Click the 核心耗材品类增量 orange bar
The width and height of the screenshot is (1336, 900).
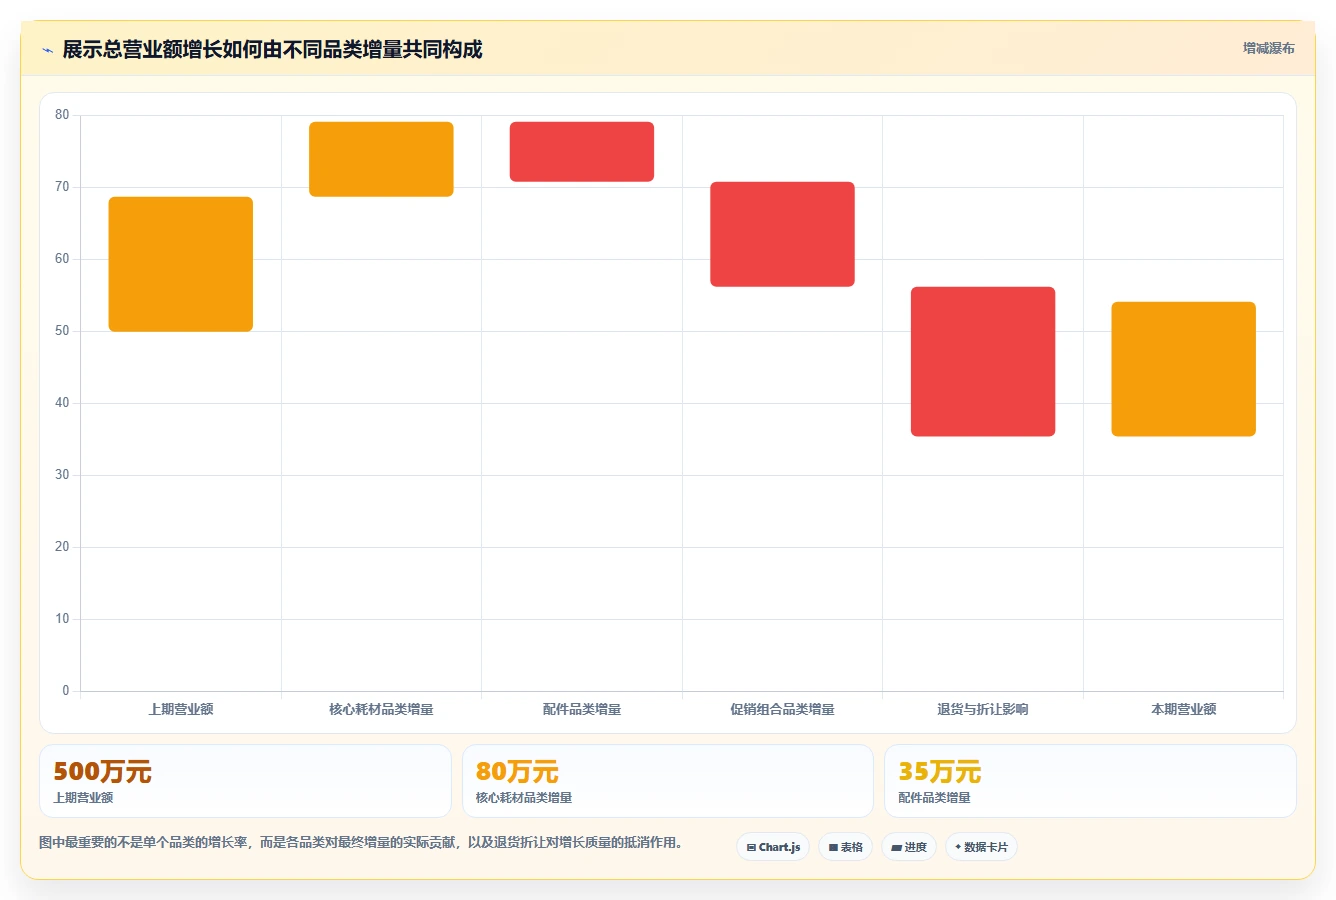[381, 159]
